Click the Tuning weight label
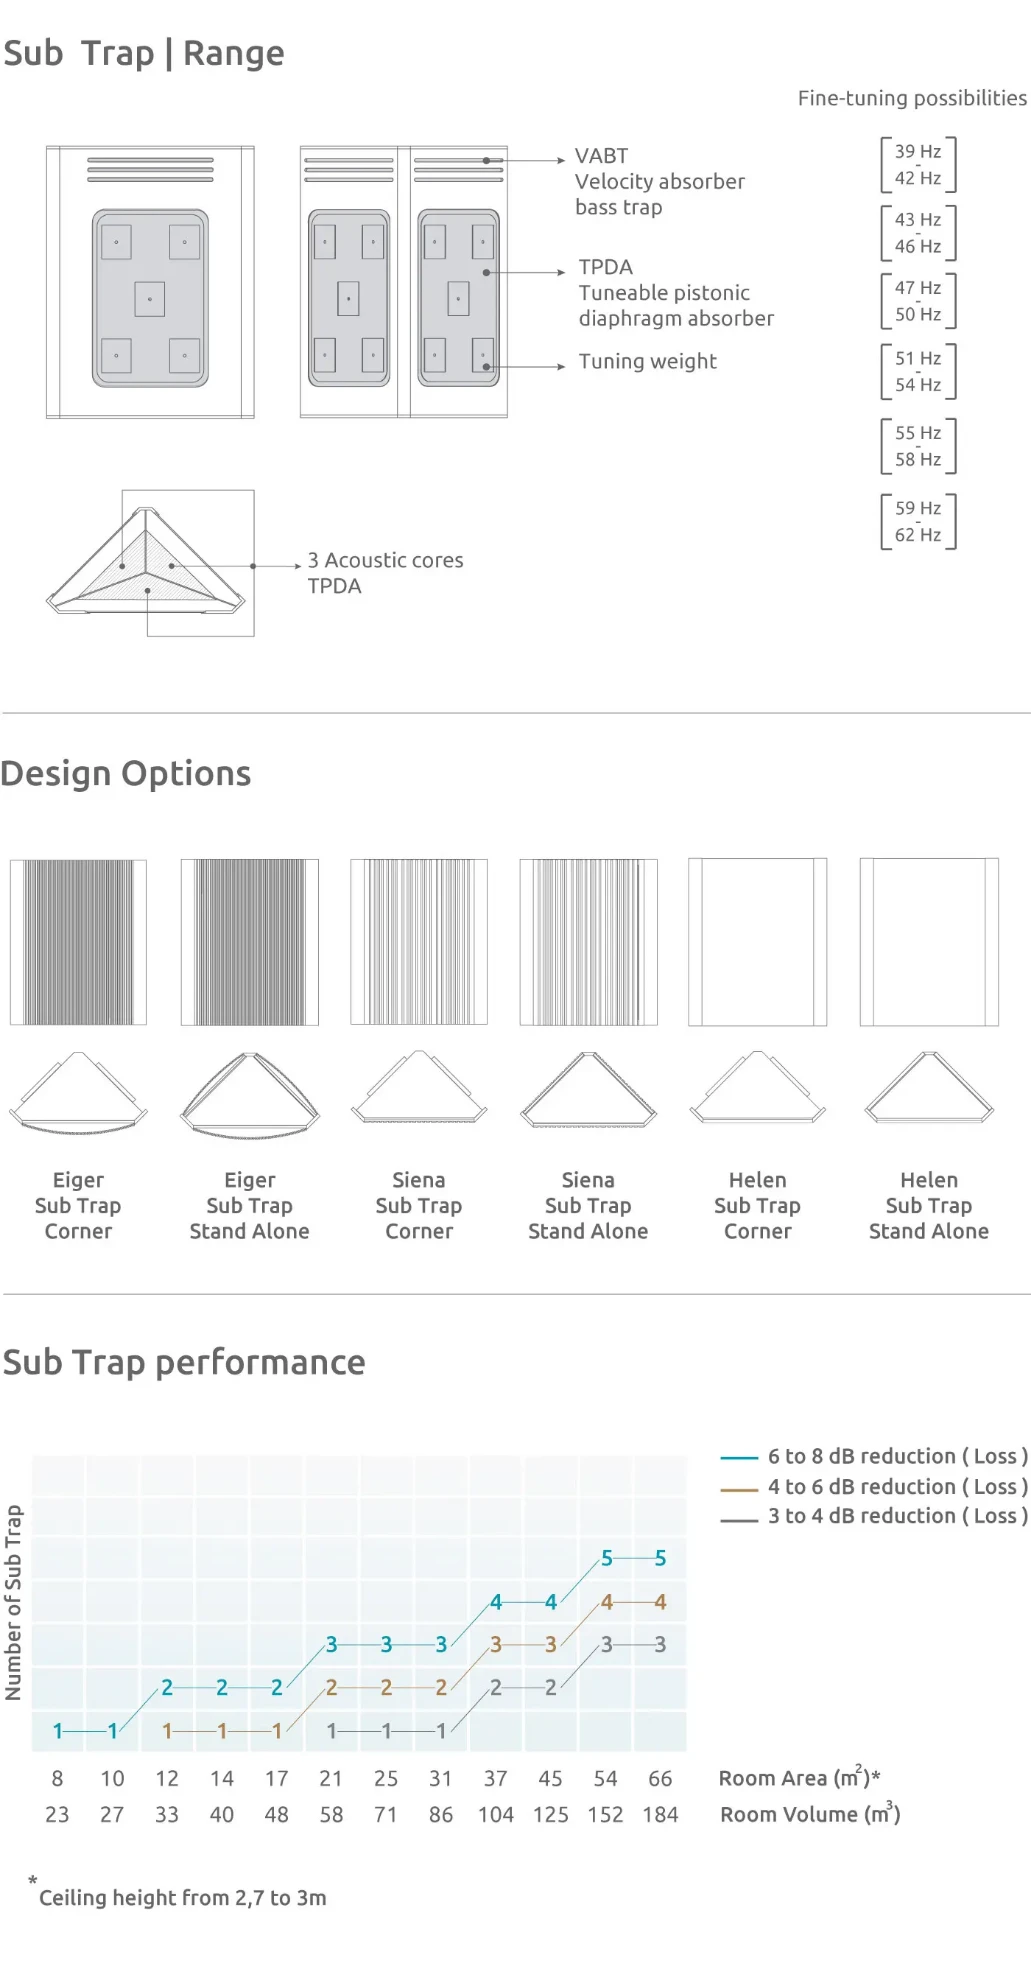 pyautogui.click(x=647, y=361)
